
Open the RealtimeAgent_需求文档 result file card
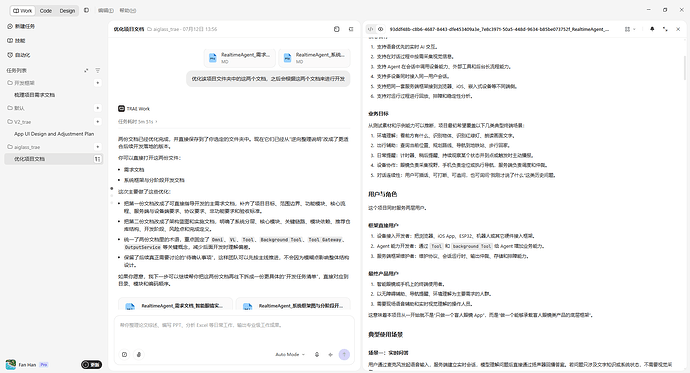tap(175, 305)
